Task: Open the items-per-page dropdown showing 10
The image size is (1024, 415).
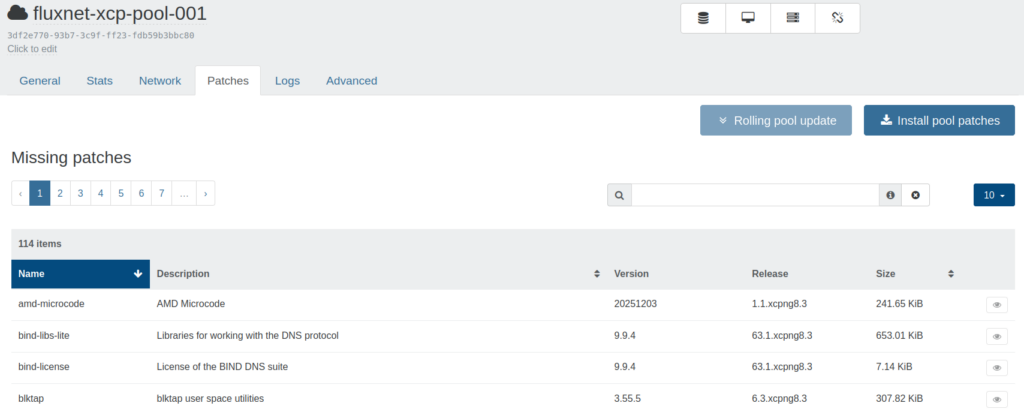Action: (993, 195)
